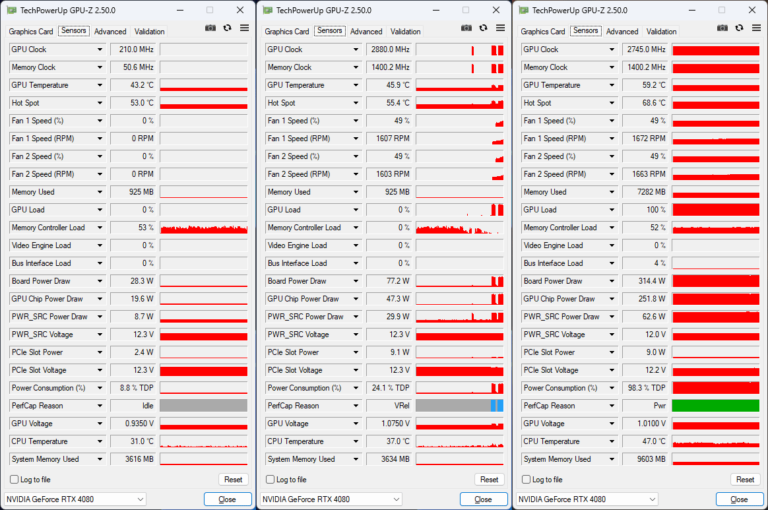Viewport: 768px width, 510px height.
Task: Open the hamburger menu in the right GPU-Z window
Action: point(755,29)
